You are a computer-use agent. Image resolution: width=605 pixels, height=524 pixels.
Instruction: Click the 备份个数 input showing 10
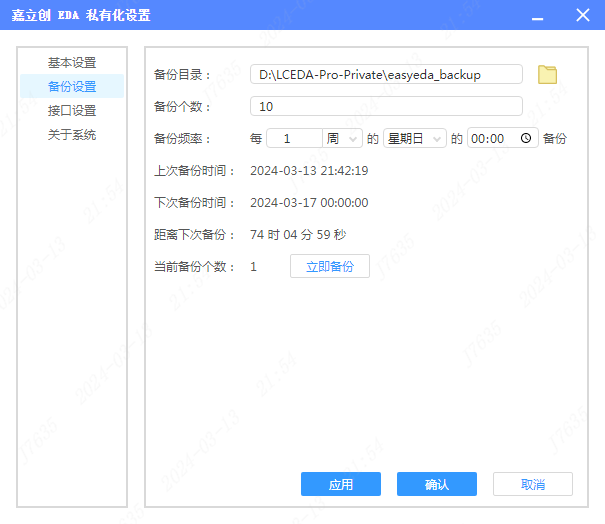tap(386, 106)
